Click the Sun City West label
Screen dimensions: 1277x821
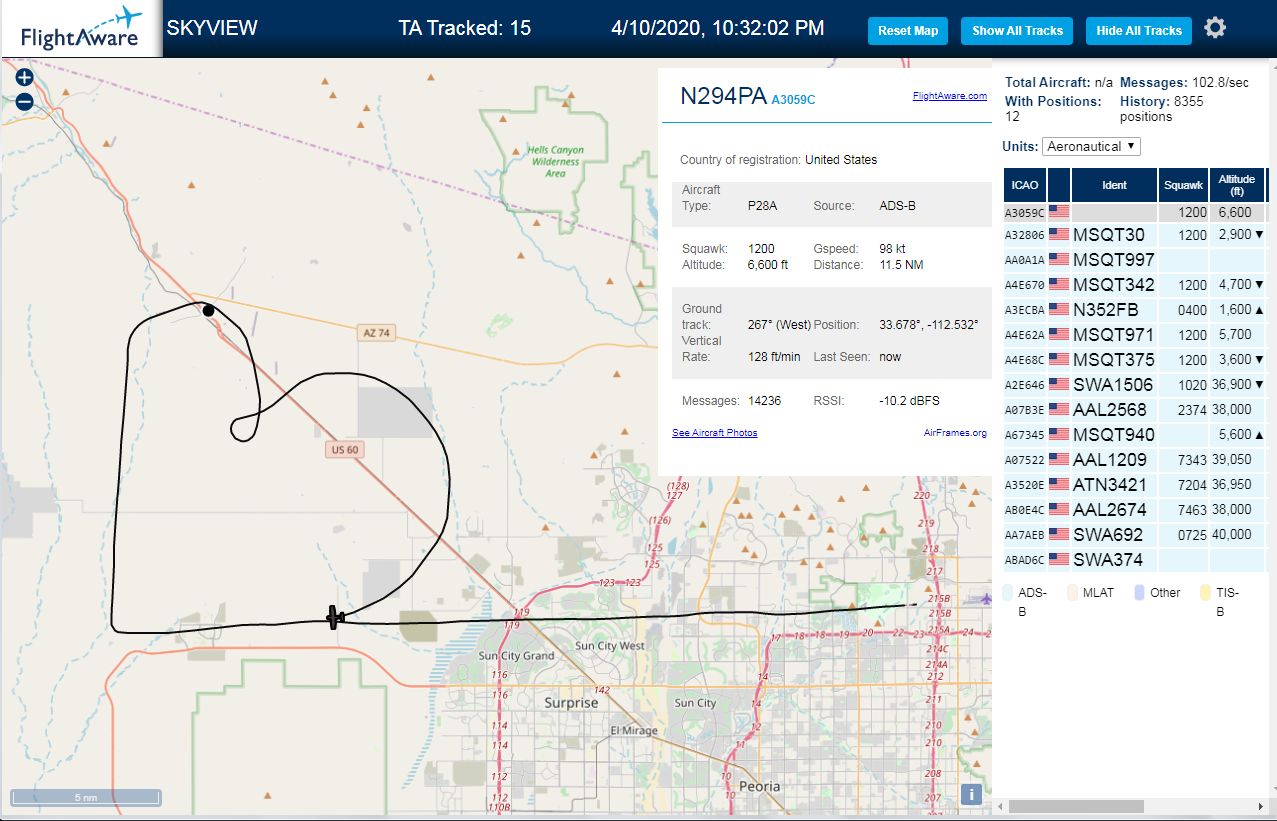pyautogui.click(x=610, y=646)
